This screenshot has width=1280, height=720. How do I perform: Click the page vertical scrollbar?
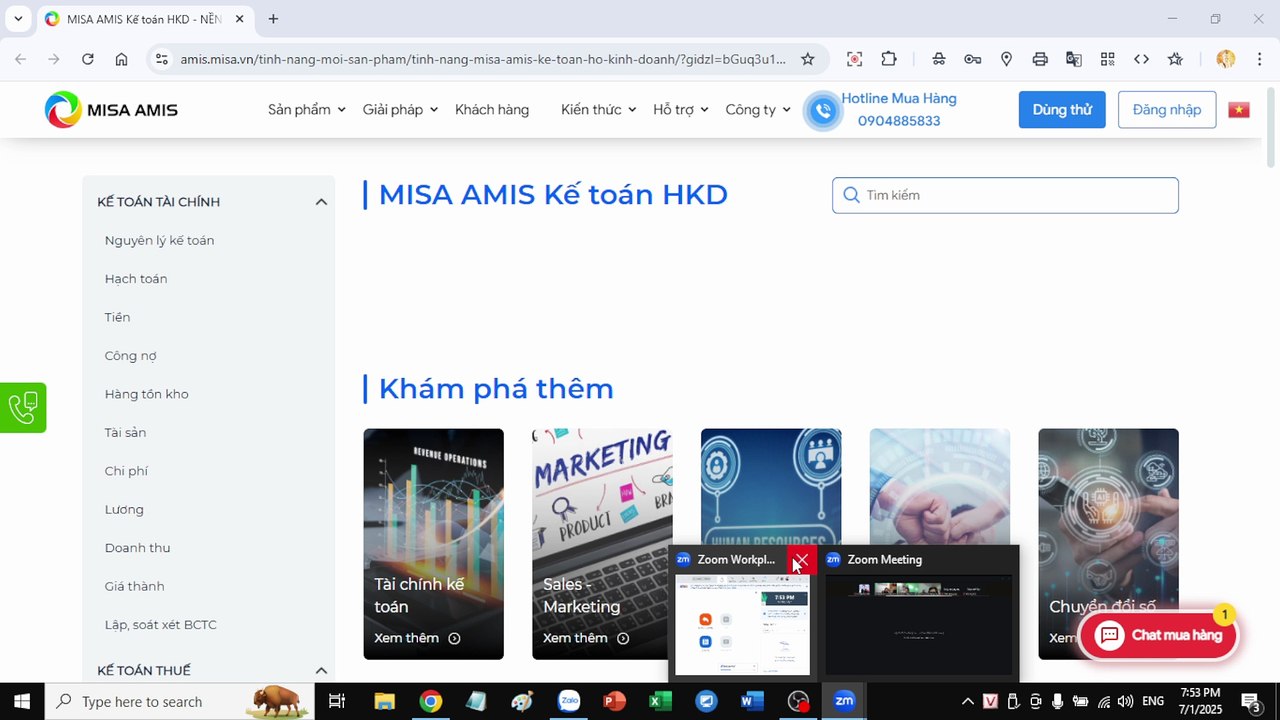click(1272, 127)
